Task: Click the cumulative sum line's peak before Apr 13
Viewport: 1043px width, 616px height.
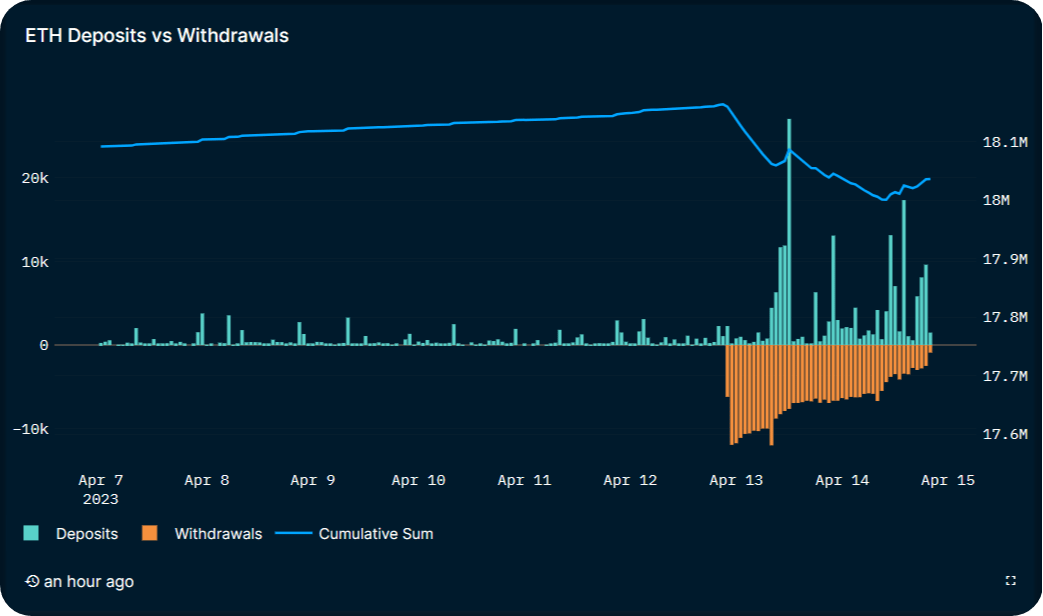Action: point(721,104)
